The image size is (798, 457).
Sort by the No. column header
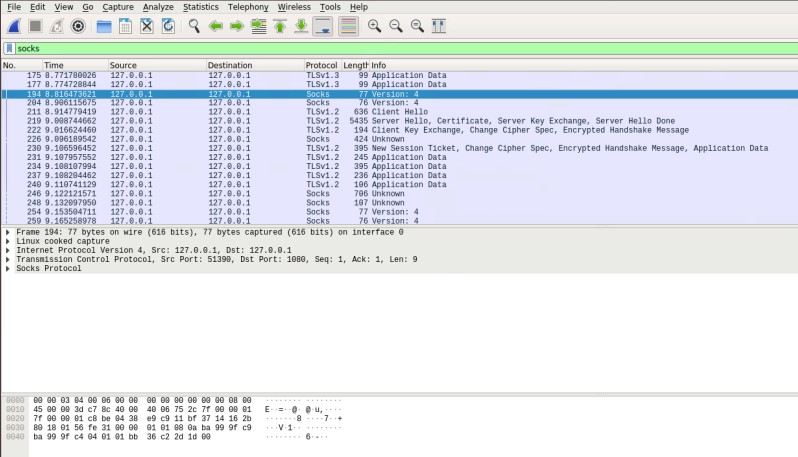(x=21, y=65)
